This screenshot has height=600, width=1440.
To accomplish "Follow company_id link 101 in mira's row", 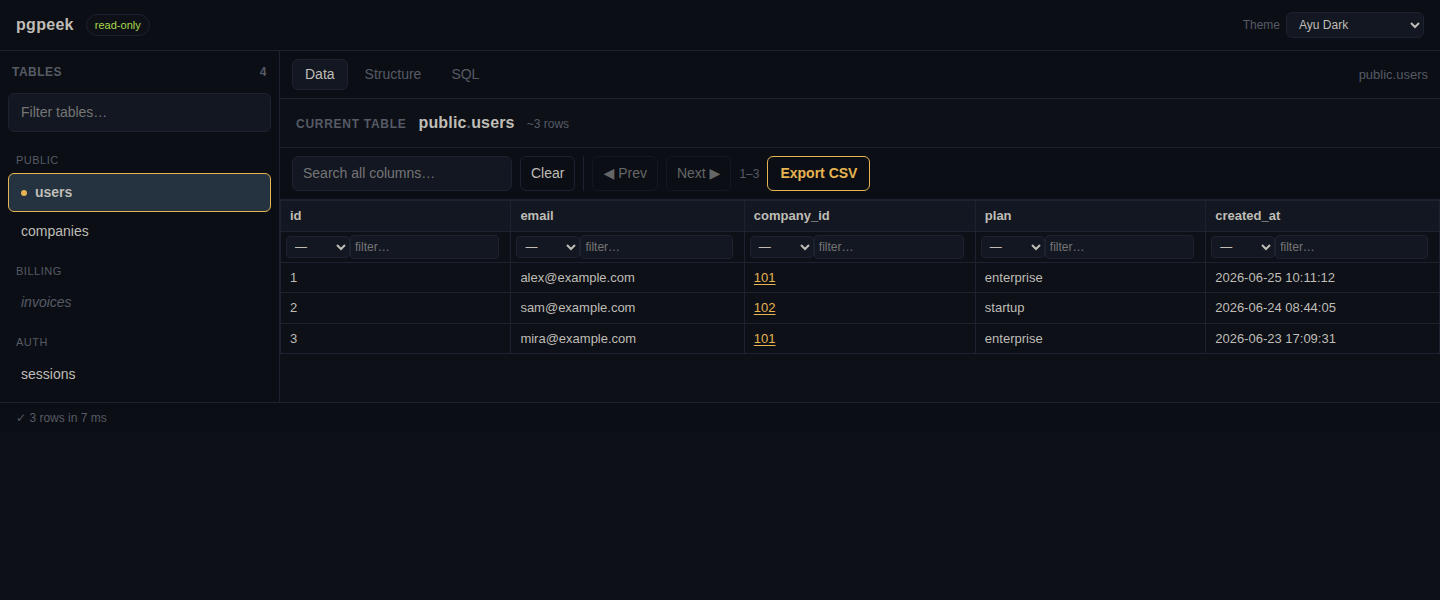I will [764, 339].
